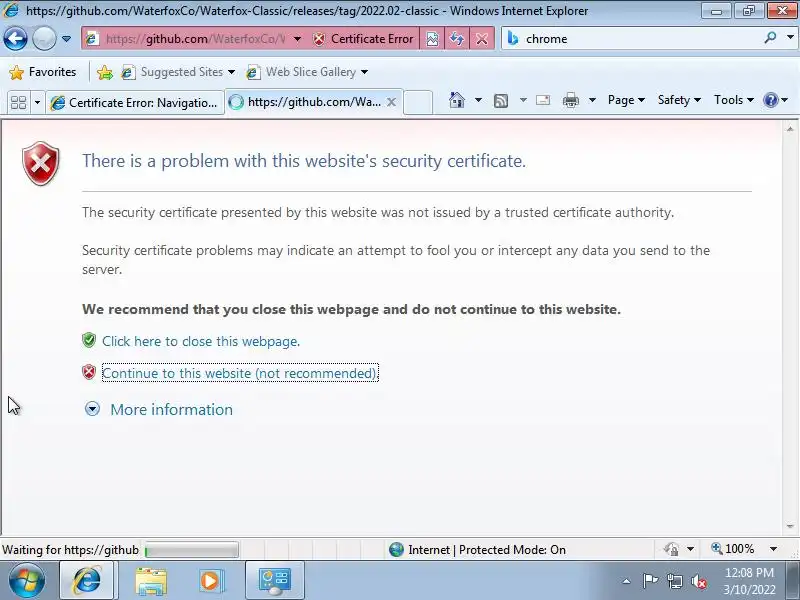Click the red shield beside Continue link
The width and height of the screenshot is (800, 600).
tap(89, 372)
